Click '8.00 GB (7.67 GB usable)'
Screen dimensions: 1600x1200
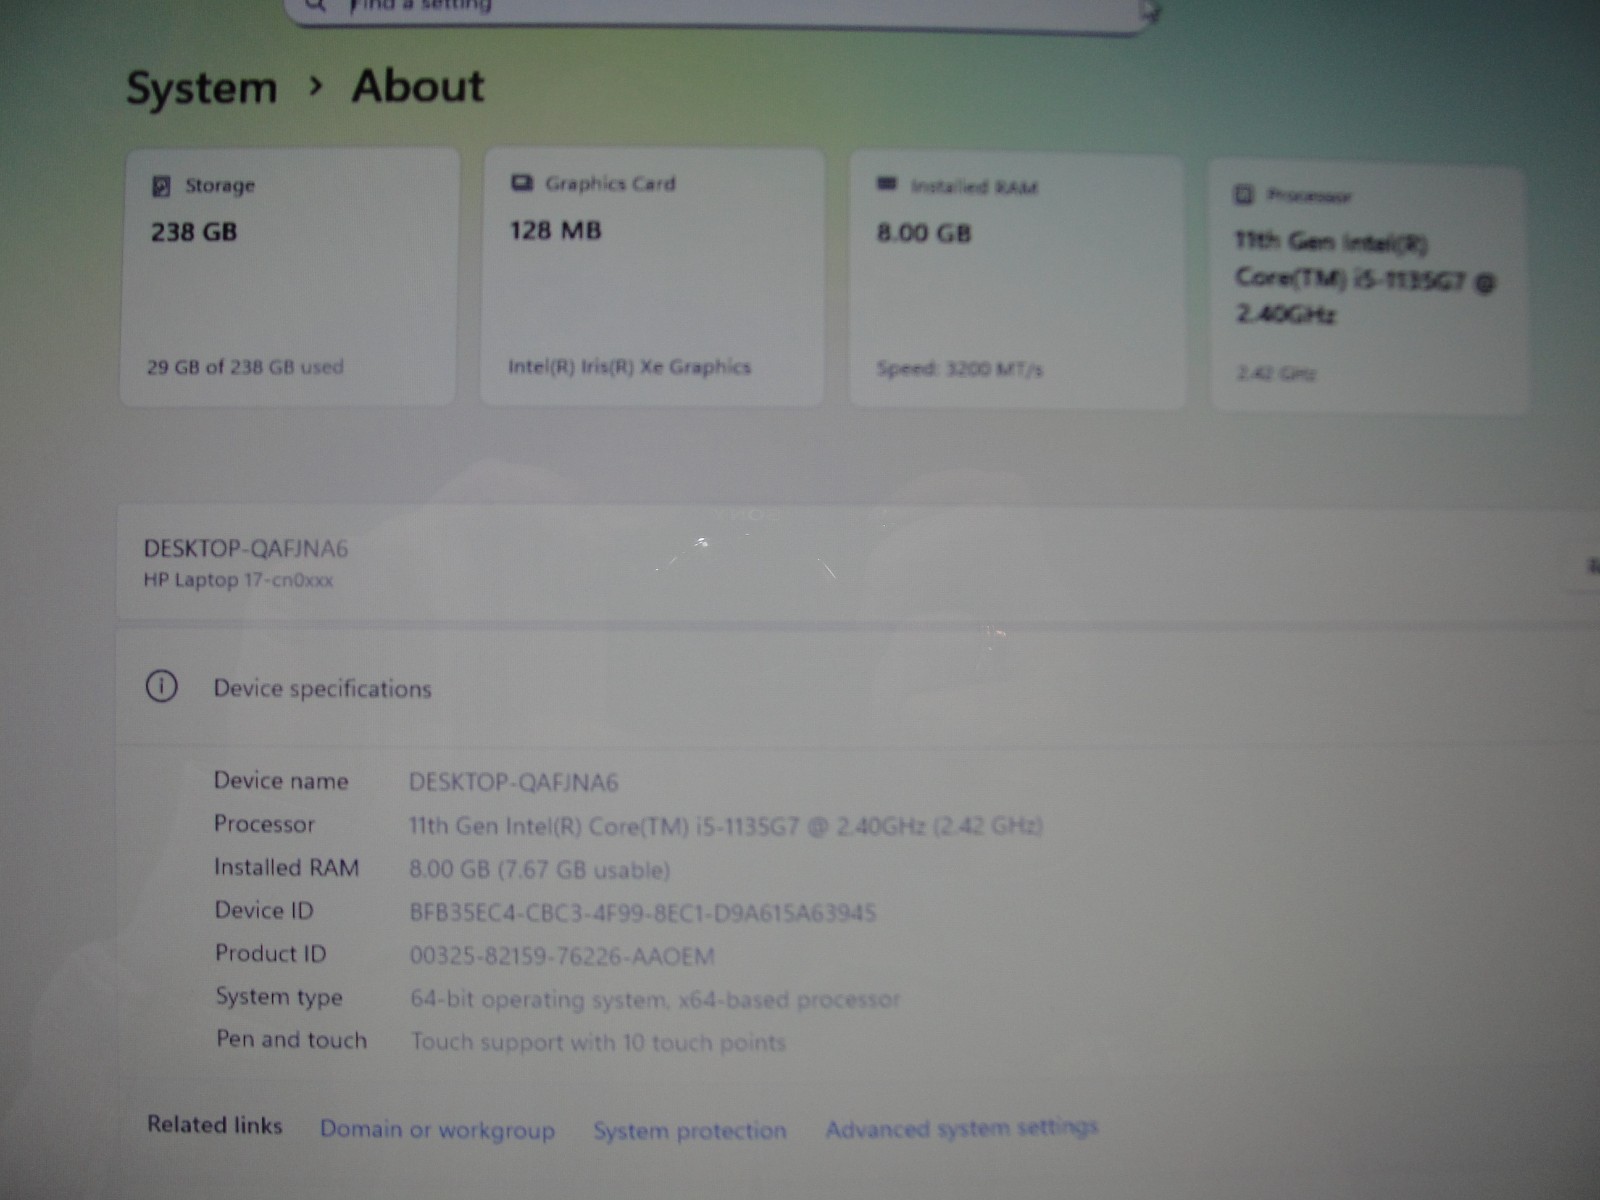pyautogui.click(x=539, y=869)
